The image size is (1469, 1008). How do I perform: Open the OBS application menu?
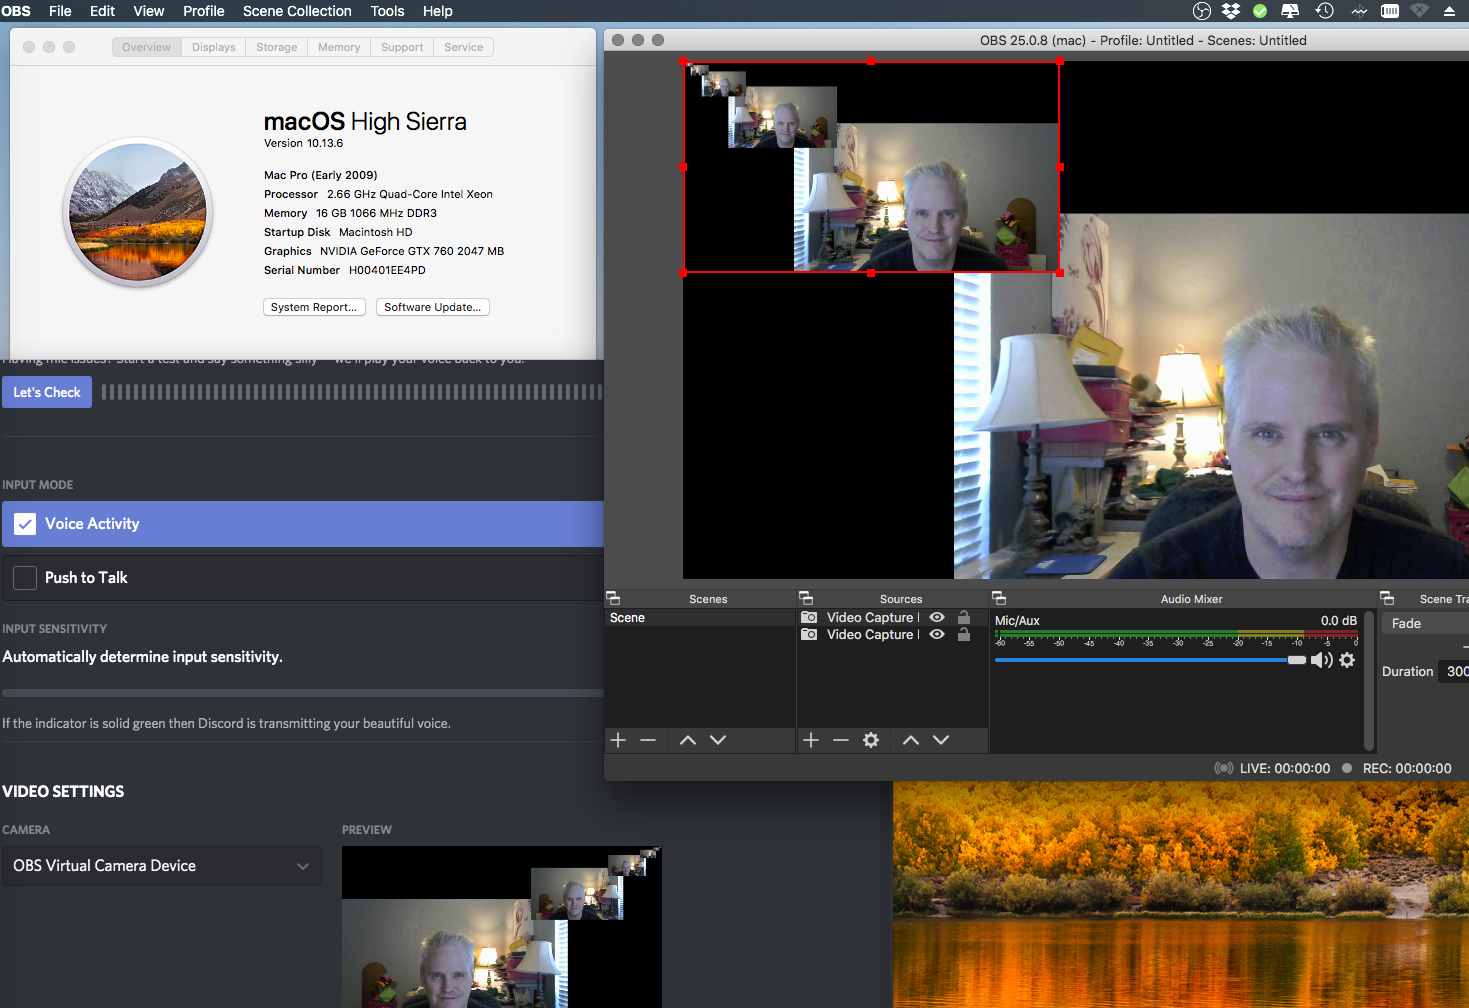[x=16, y=11]
